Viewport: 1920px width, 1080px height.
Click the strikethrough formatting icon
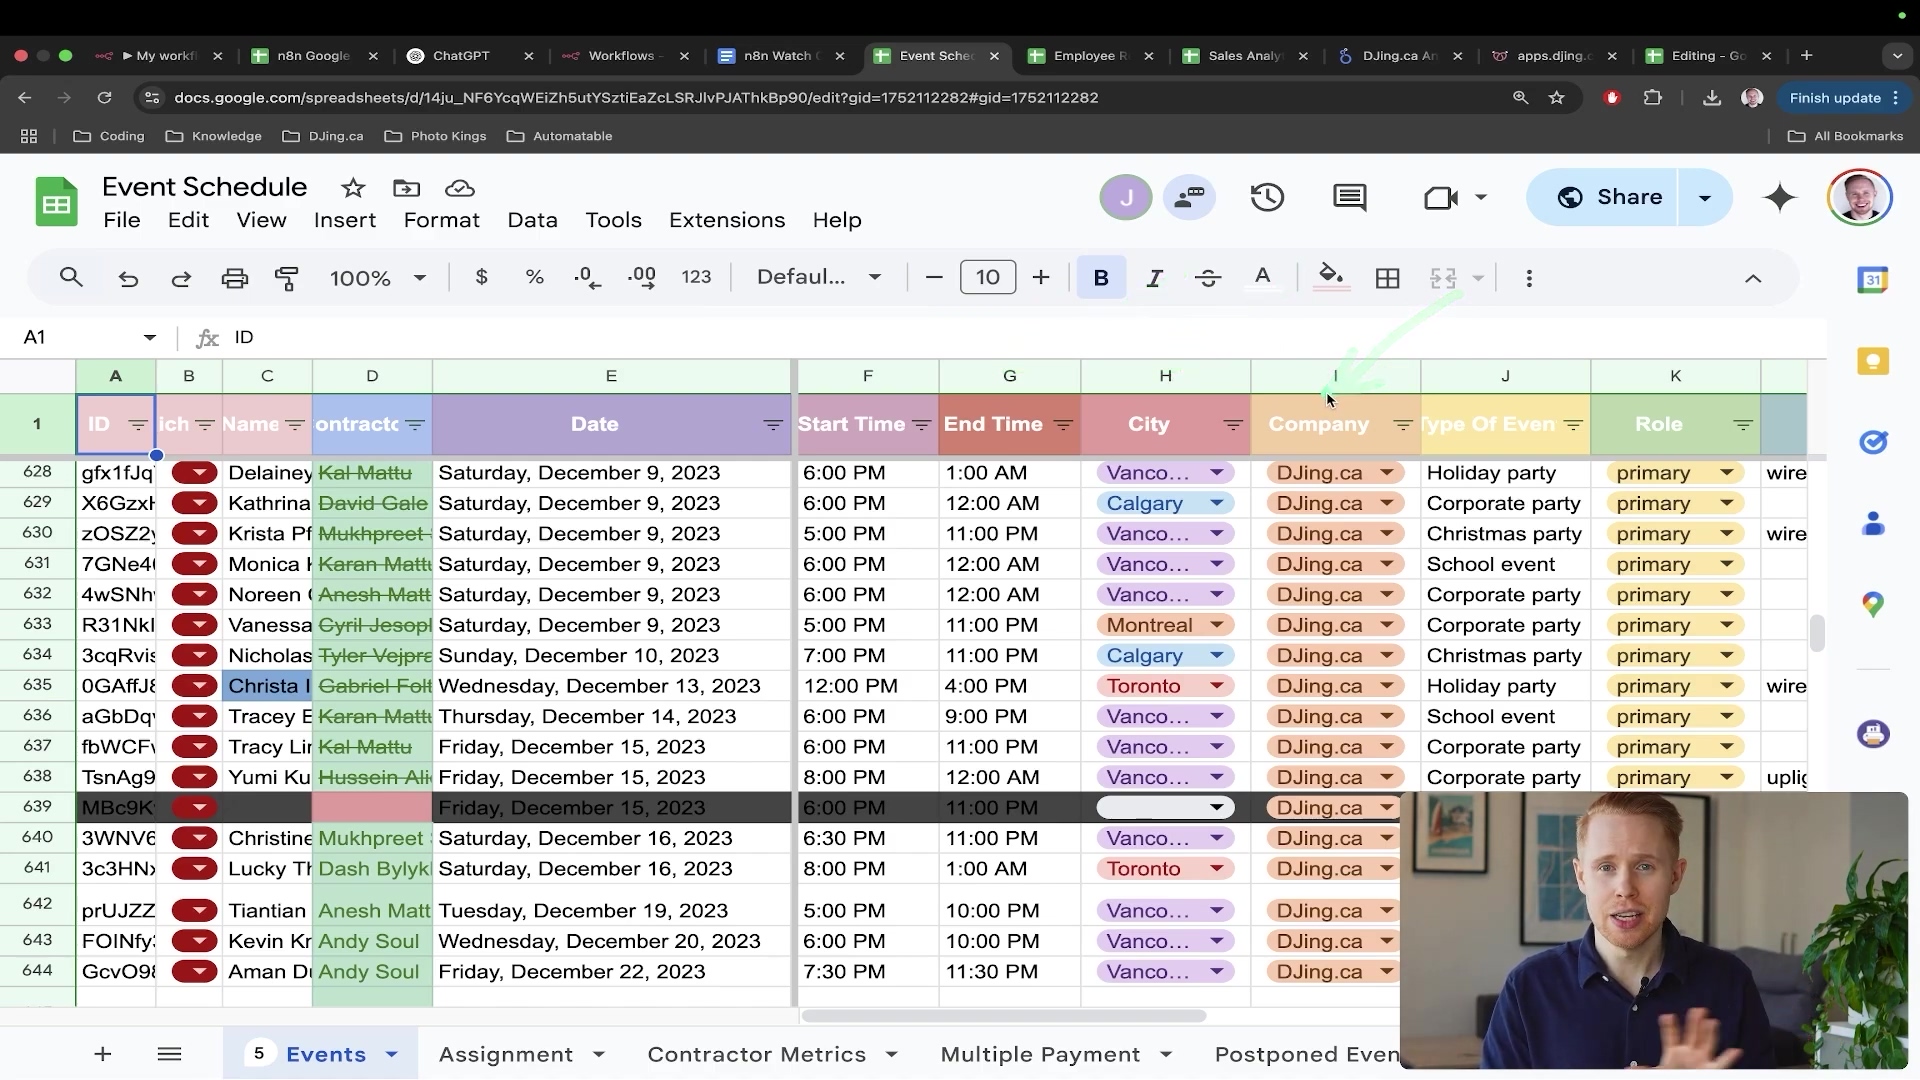coord(1207,278)
